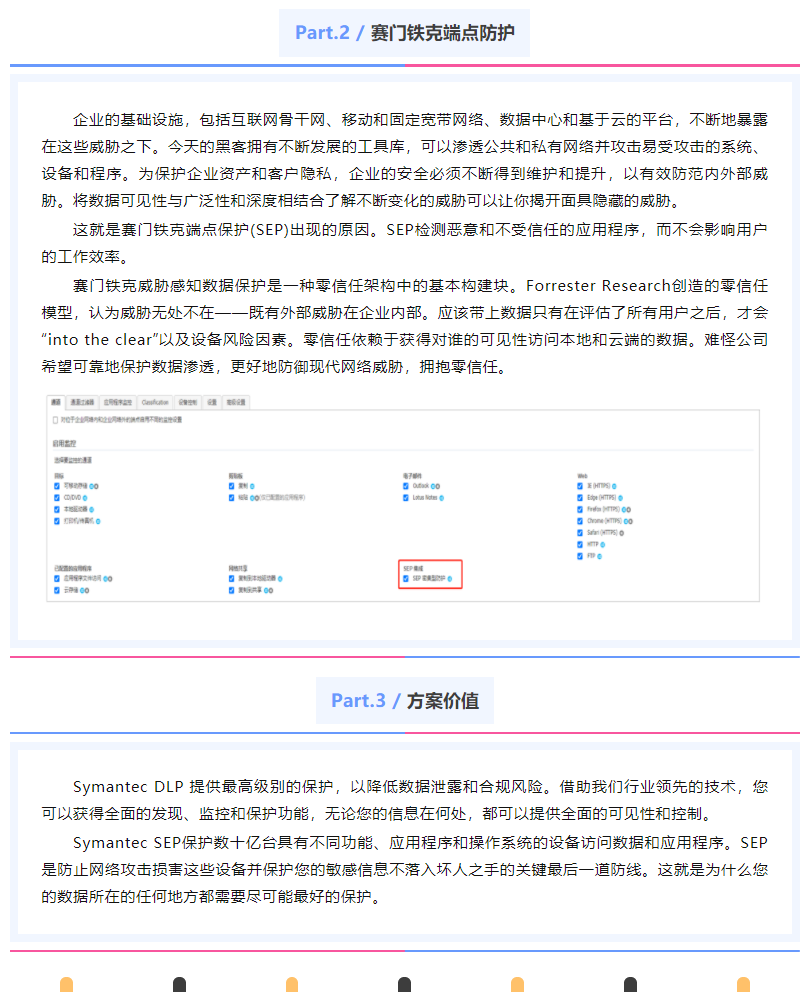Check the unchecked box above 启用监控
This screenshot has width=810, height=1001.
click(56, 420)
